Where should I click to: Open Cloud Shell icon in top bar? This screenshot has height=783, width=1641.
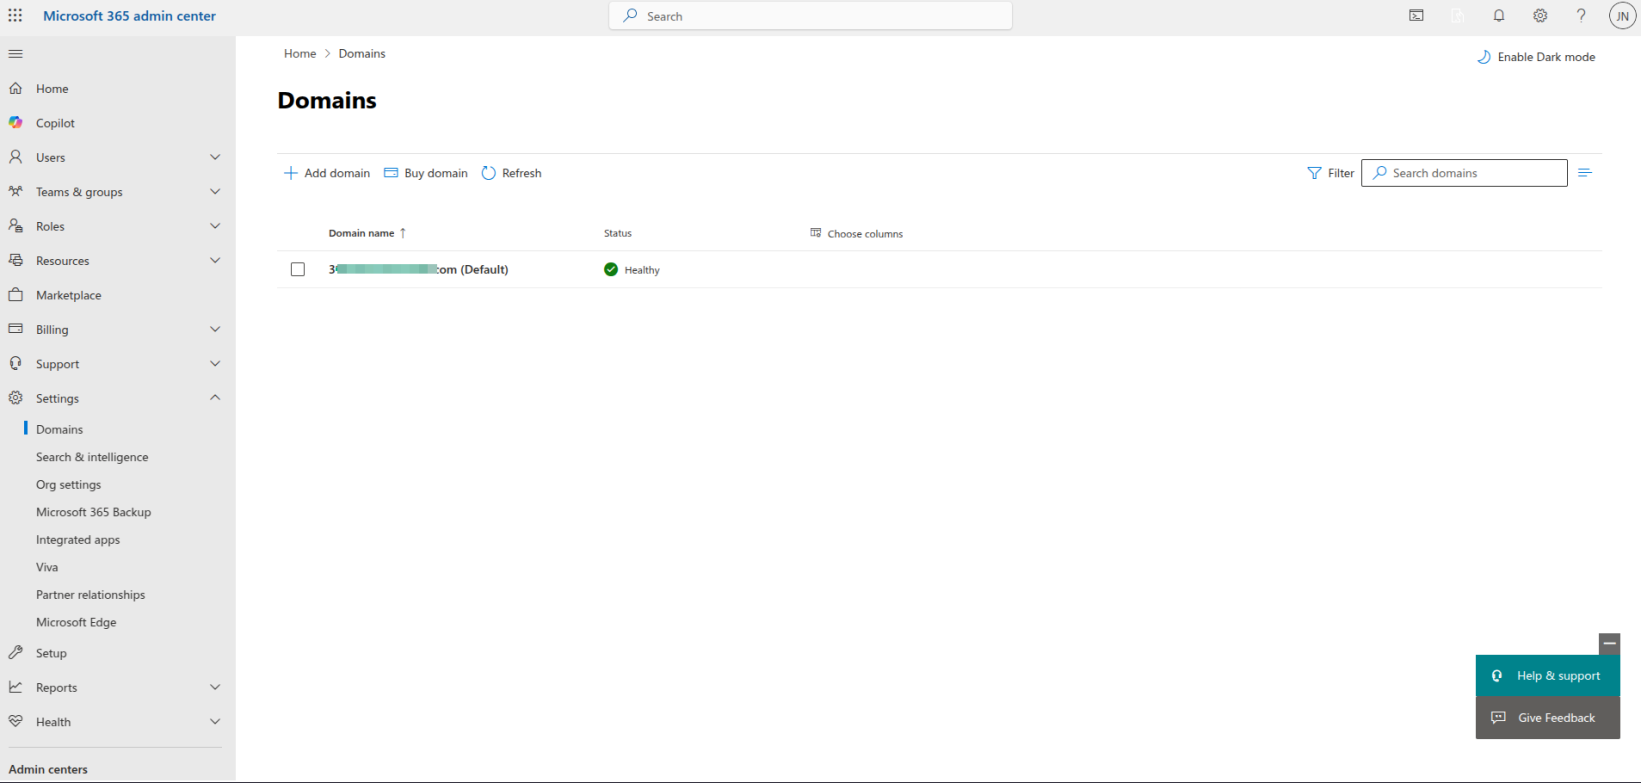click(1416, 16)
